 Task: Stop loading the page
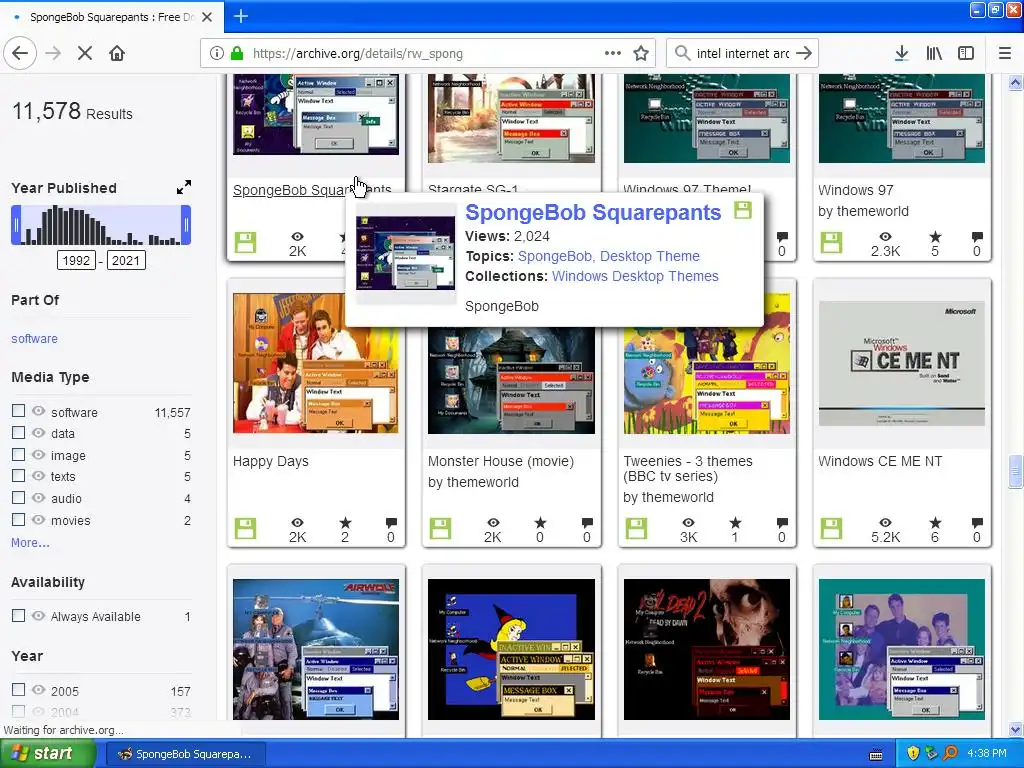(85, 53)
